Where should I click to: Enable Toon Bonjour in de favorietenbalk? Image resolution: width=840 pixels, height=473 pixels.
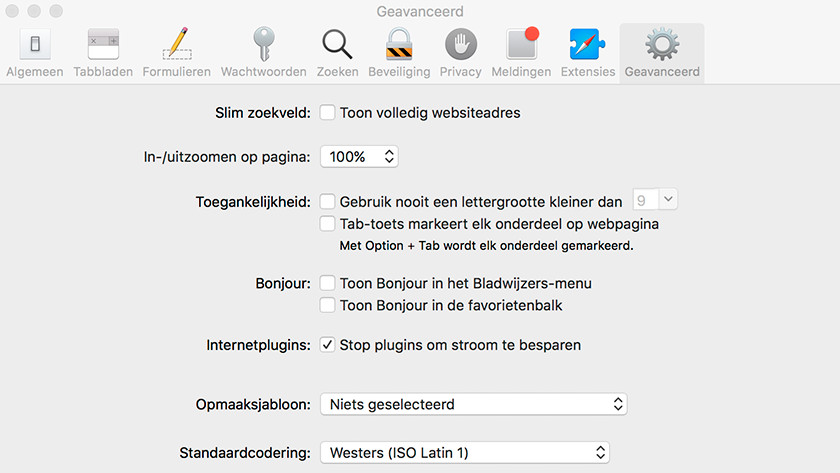pos(327,305)
